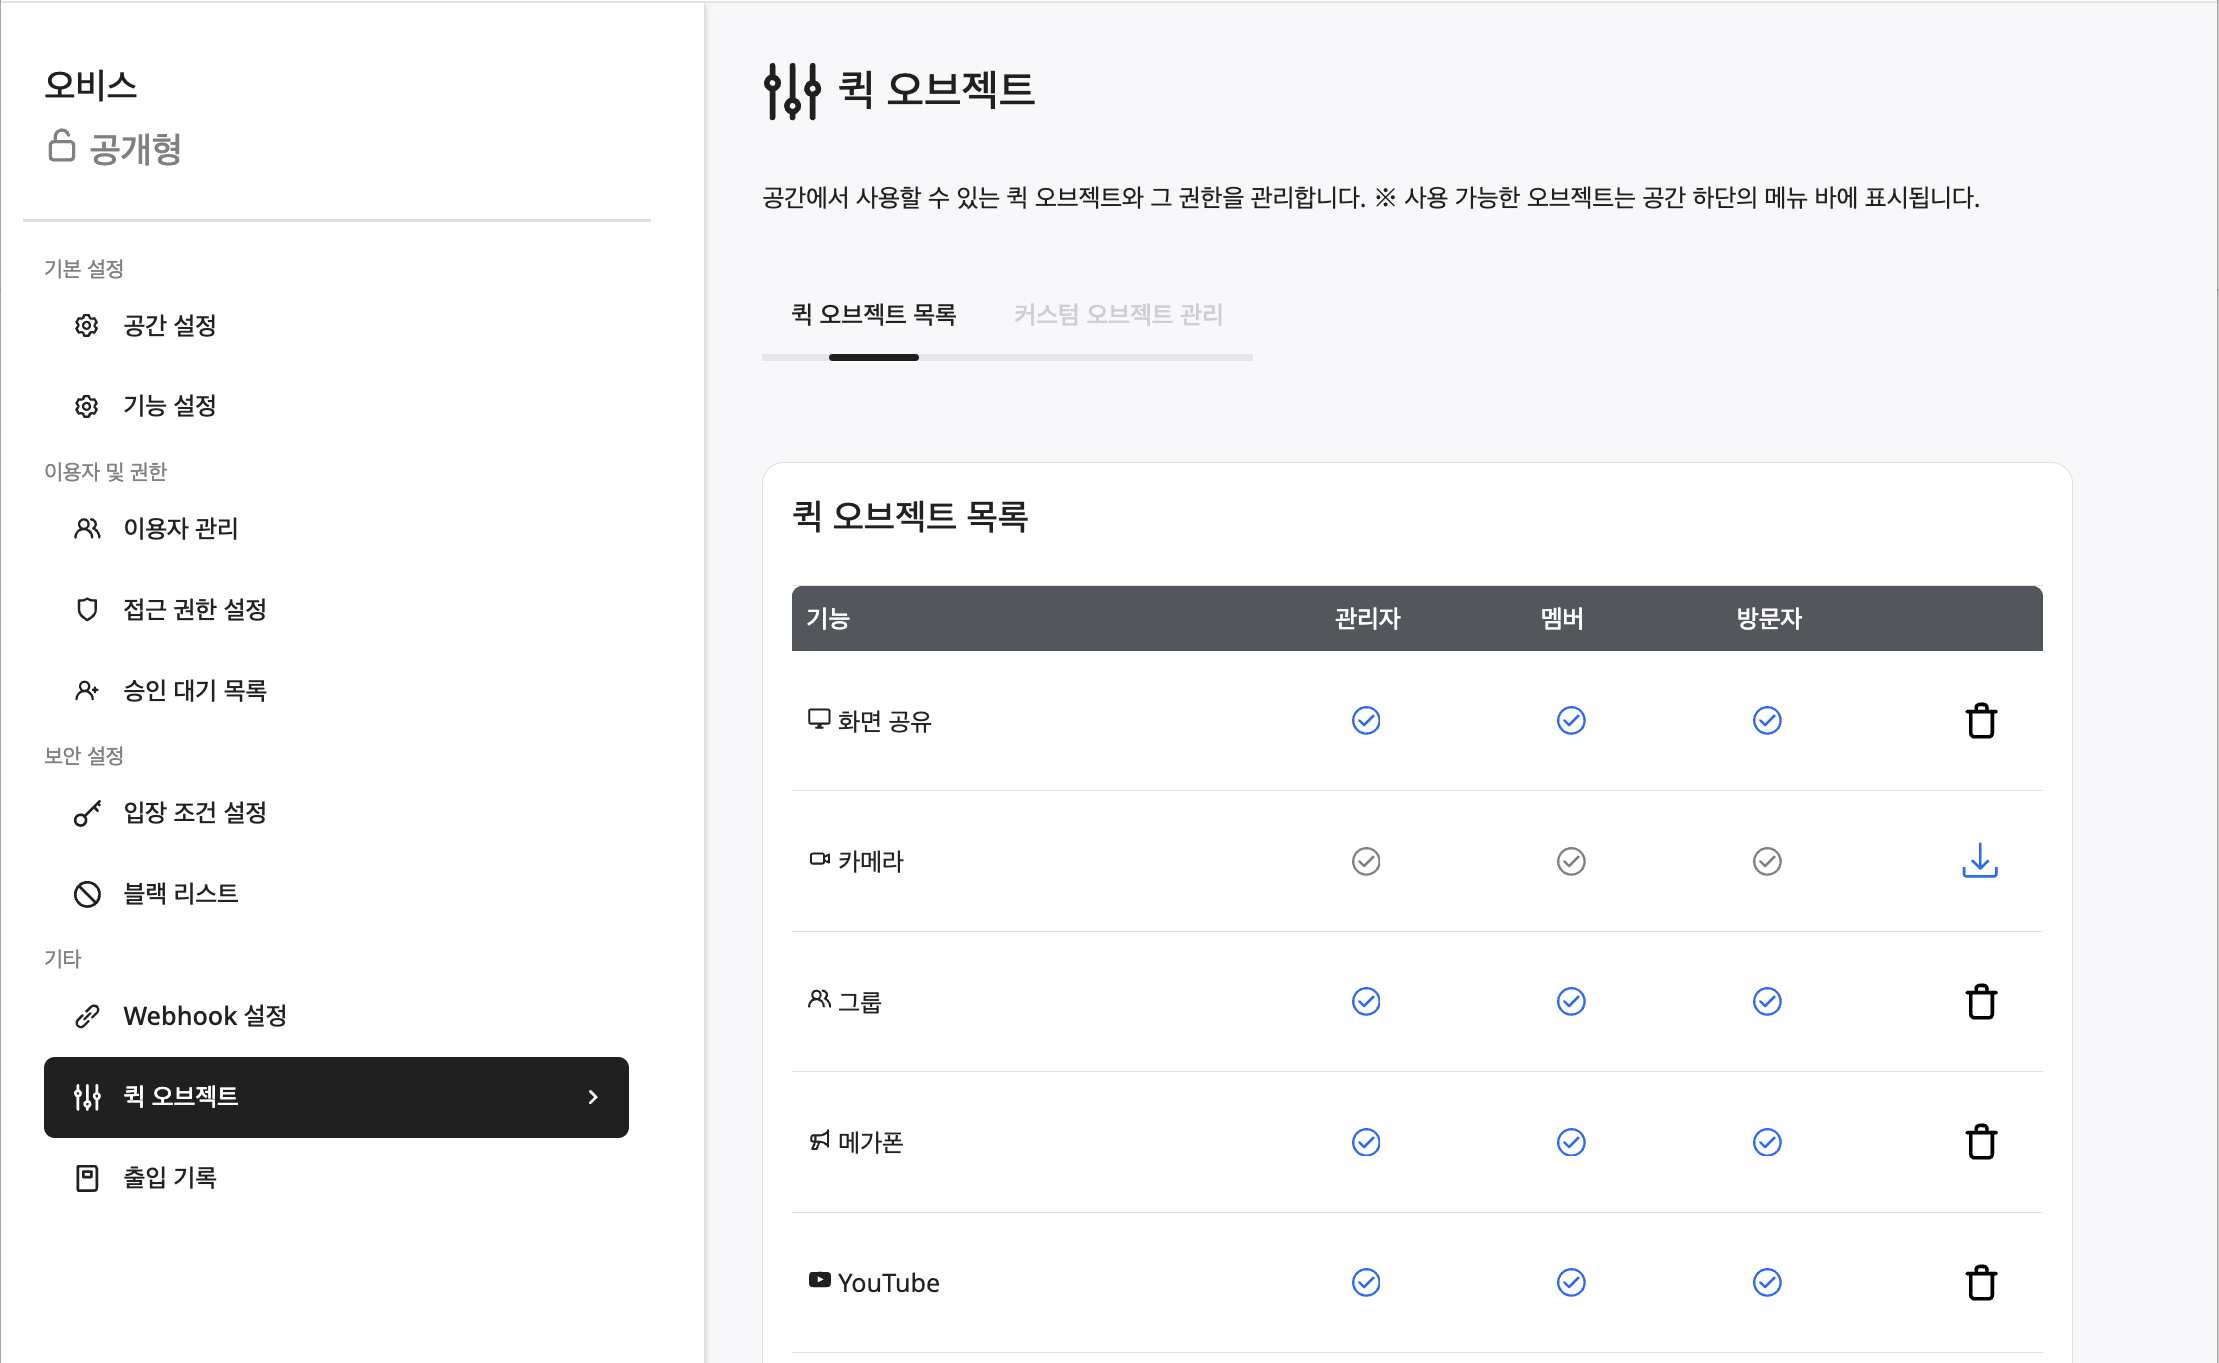
Task: Click download icon on 카메라 row
Action: tap(1982, 861)
